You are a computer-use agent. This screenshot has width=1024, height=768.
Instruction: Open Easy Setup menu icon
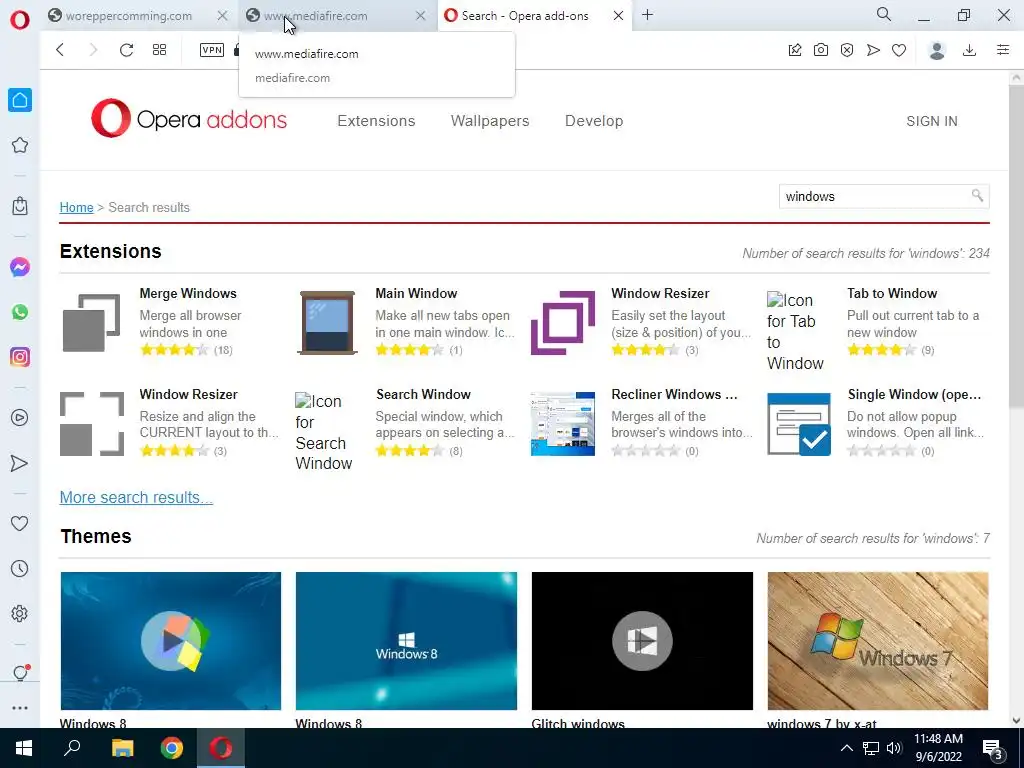coord(1003,50)
